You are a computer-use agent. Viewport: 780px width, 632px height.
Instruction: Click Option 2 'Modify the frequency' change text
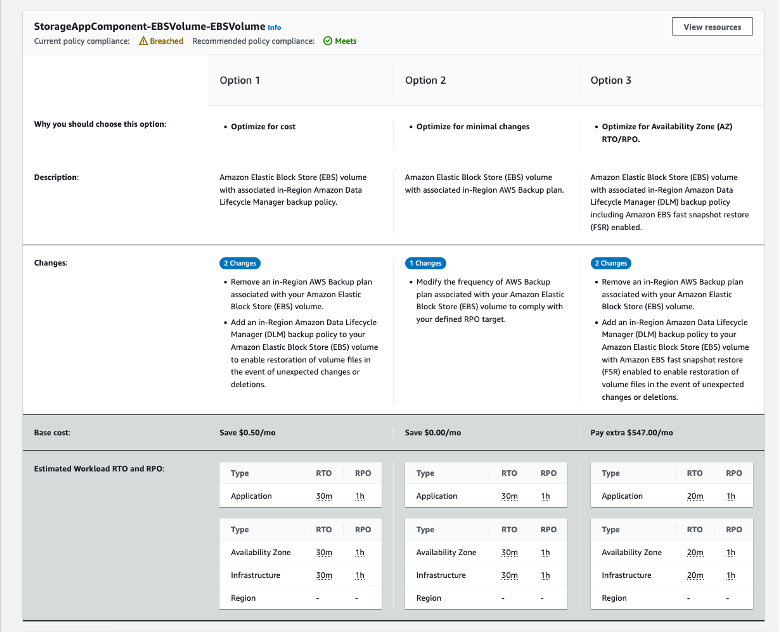(490, 301)
